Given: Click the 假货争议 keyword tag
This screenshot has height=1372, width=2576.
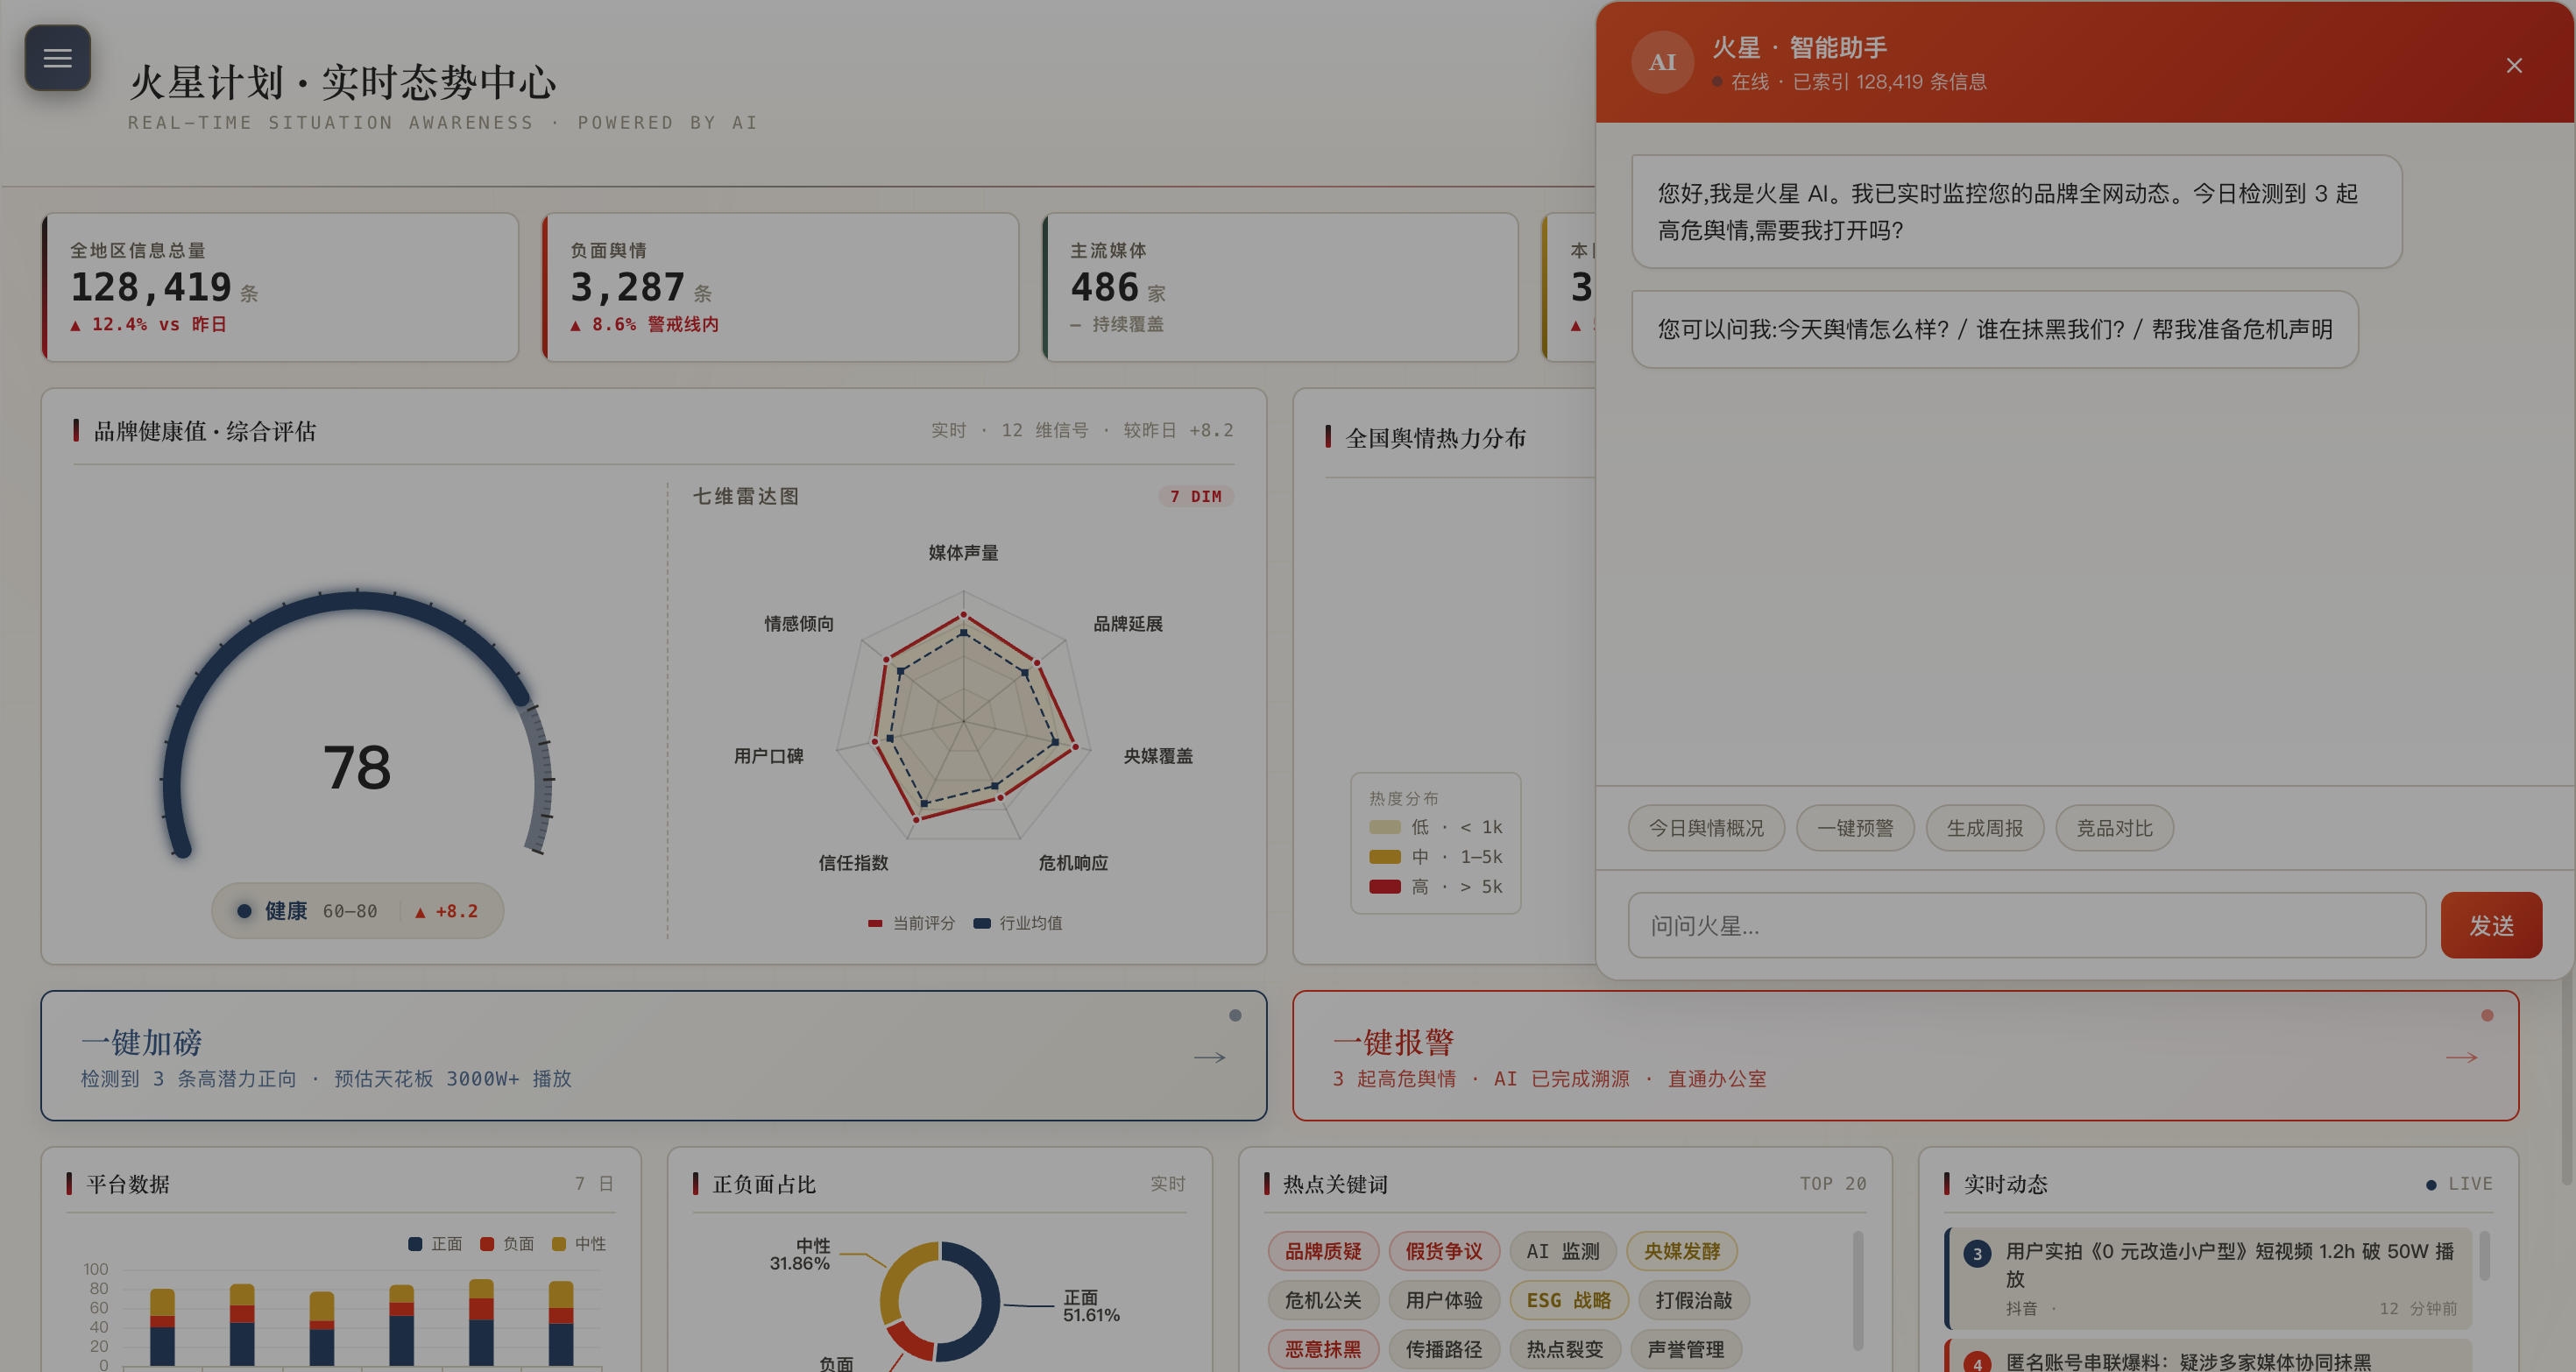Looking at the screenshot, I should 1444,1251.
